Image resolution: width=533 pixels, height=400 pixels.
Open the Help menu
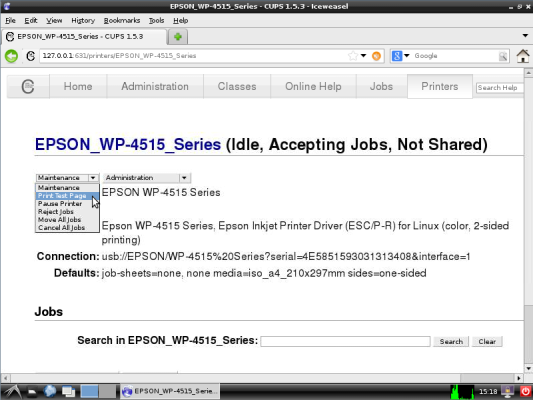pos(180,21)
